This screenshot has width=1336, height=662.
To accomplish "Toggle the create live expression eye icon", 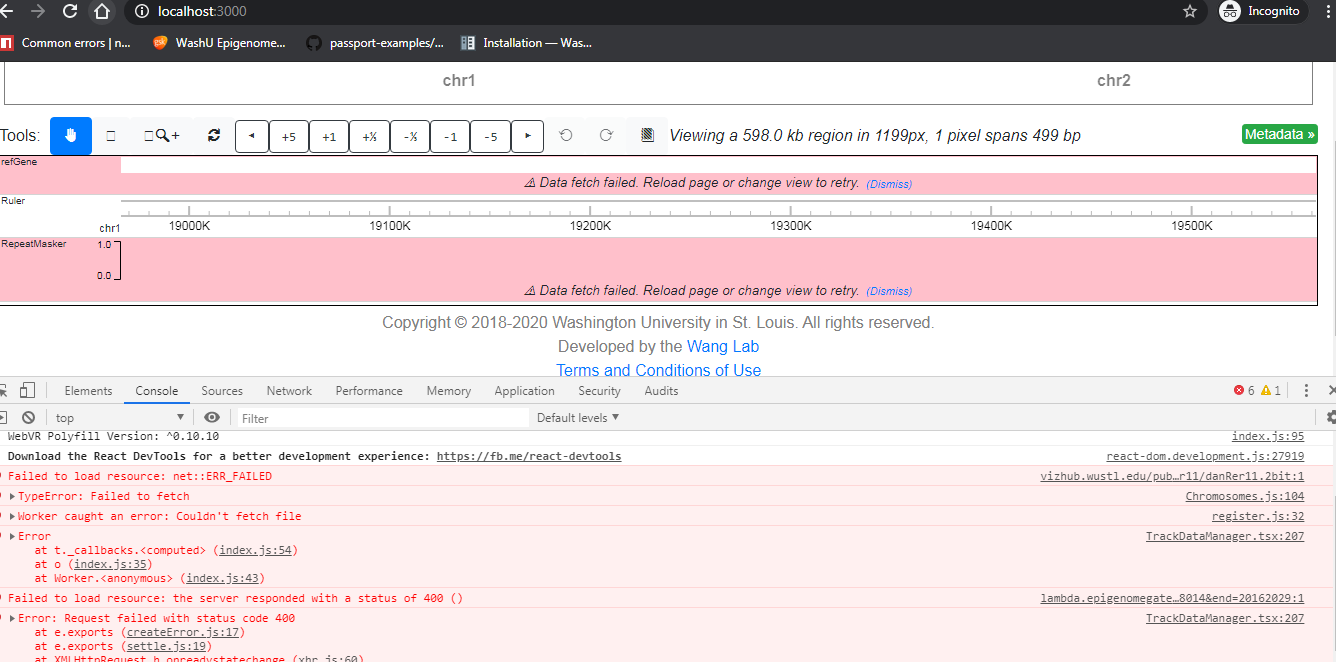I will [x=211, y=417].
